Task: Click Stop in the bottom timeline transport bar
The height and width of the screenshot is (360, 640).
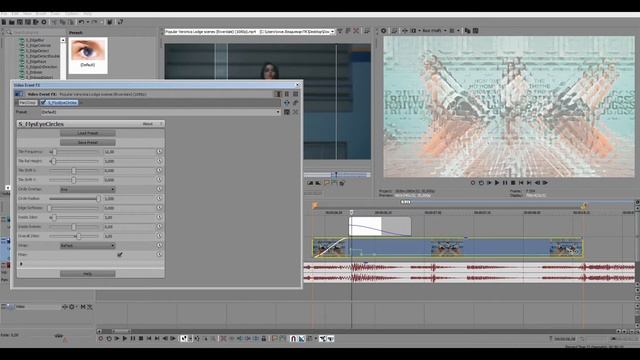Action: pos(141,339)
